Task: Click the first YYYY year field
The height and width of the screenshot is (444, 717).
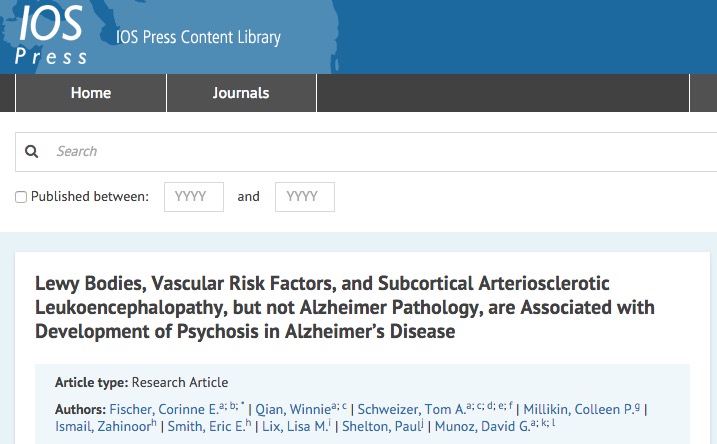Action: (194, 197)
